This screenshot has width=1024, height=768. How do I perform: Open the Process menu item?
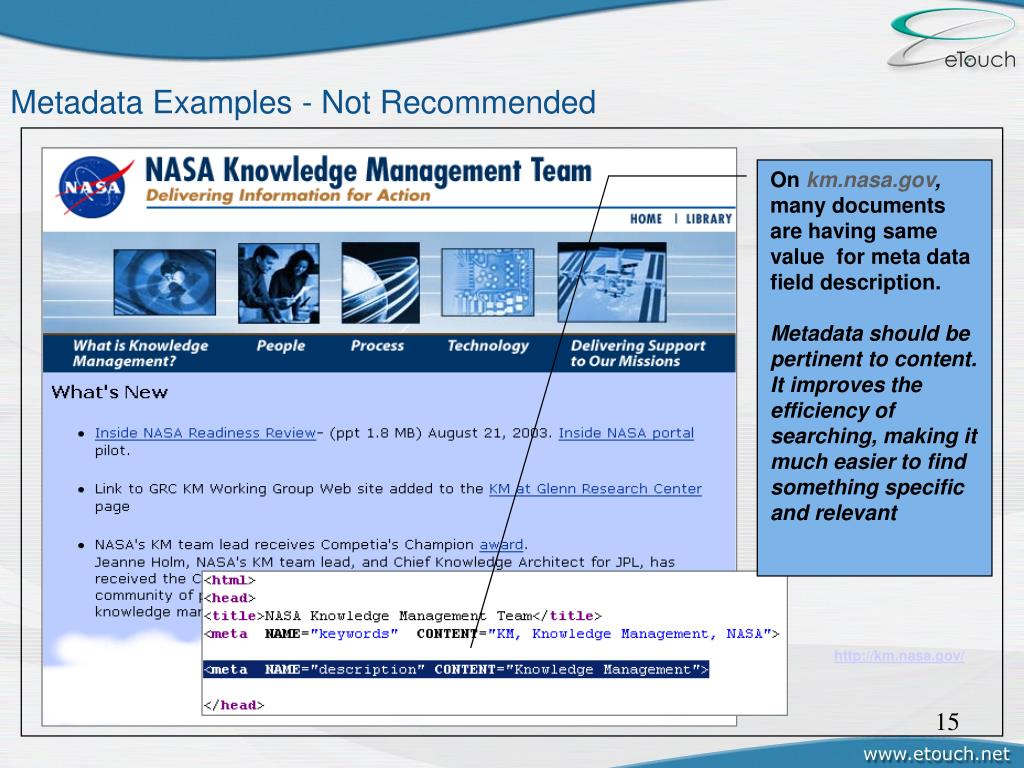[x=377, y=345]
